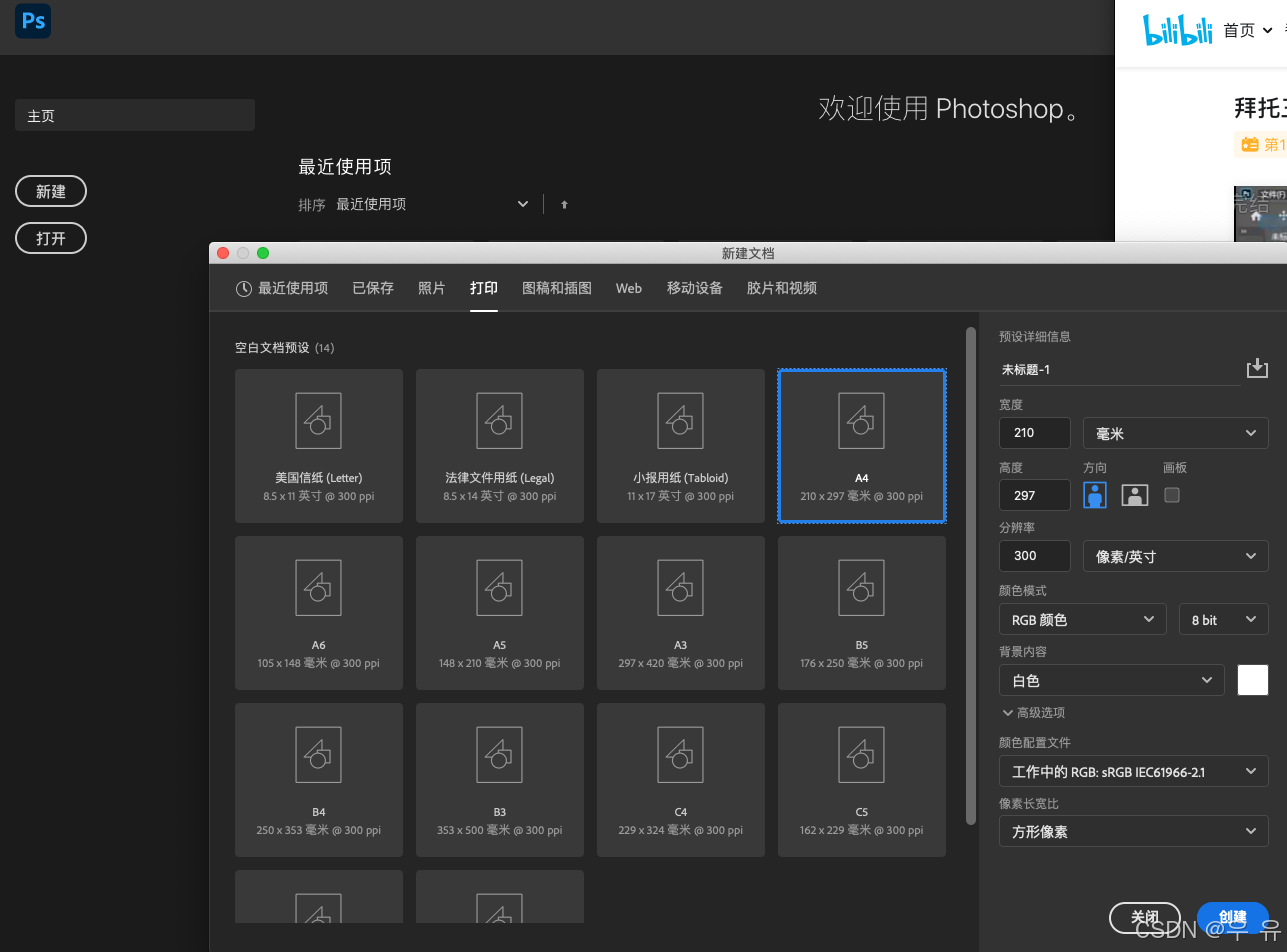
Task: Click the B5 preset document icon
Action: (x=861, y=587)
